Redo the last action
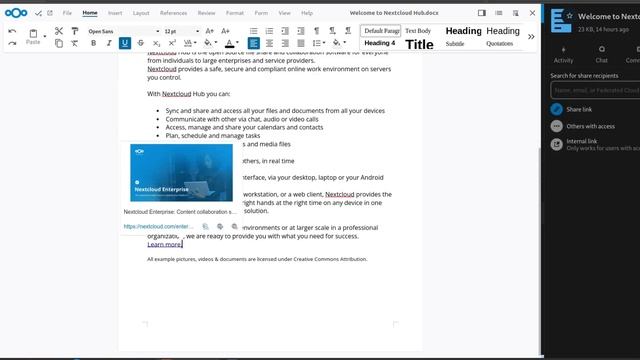This screenshot has width=640, height=360. point(12,43)
